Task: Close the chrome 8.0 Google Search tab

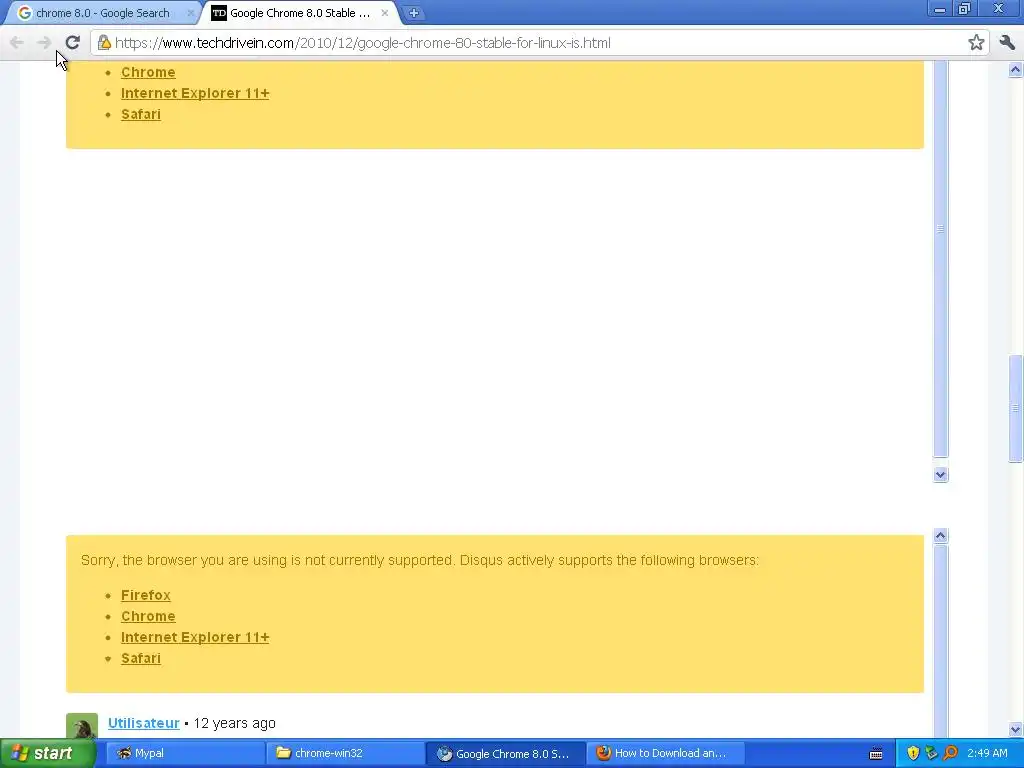Action: pos(191,13)
